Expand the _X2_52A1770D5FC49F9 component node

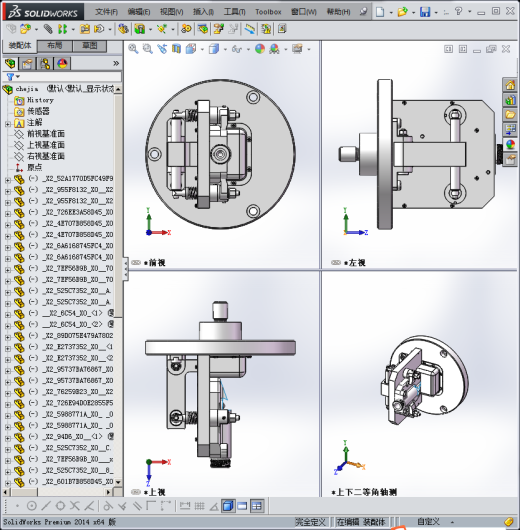point(7,180)
